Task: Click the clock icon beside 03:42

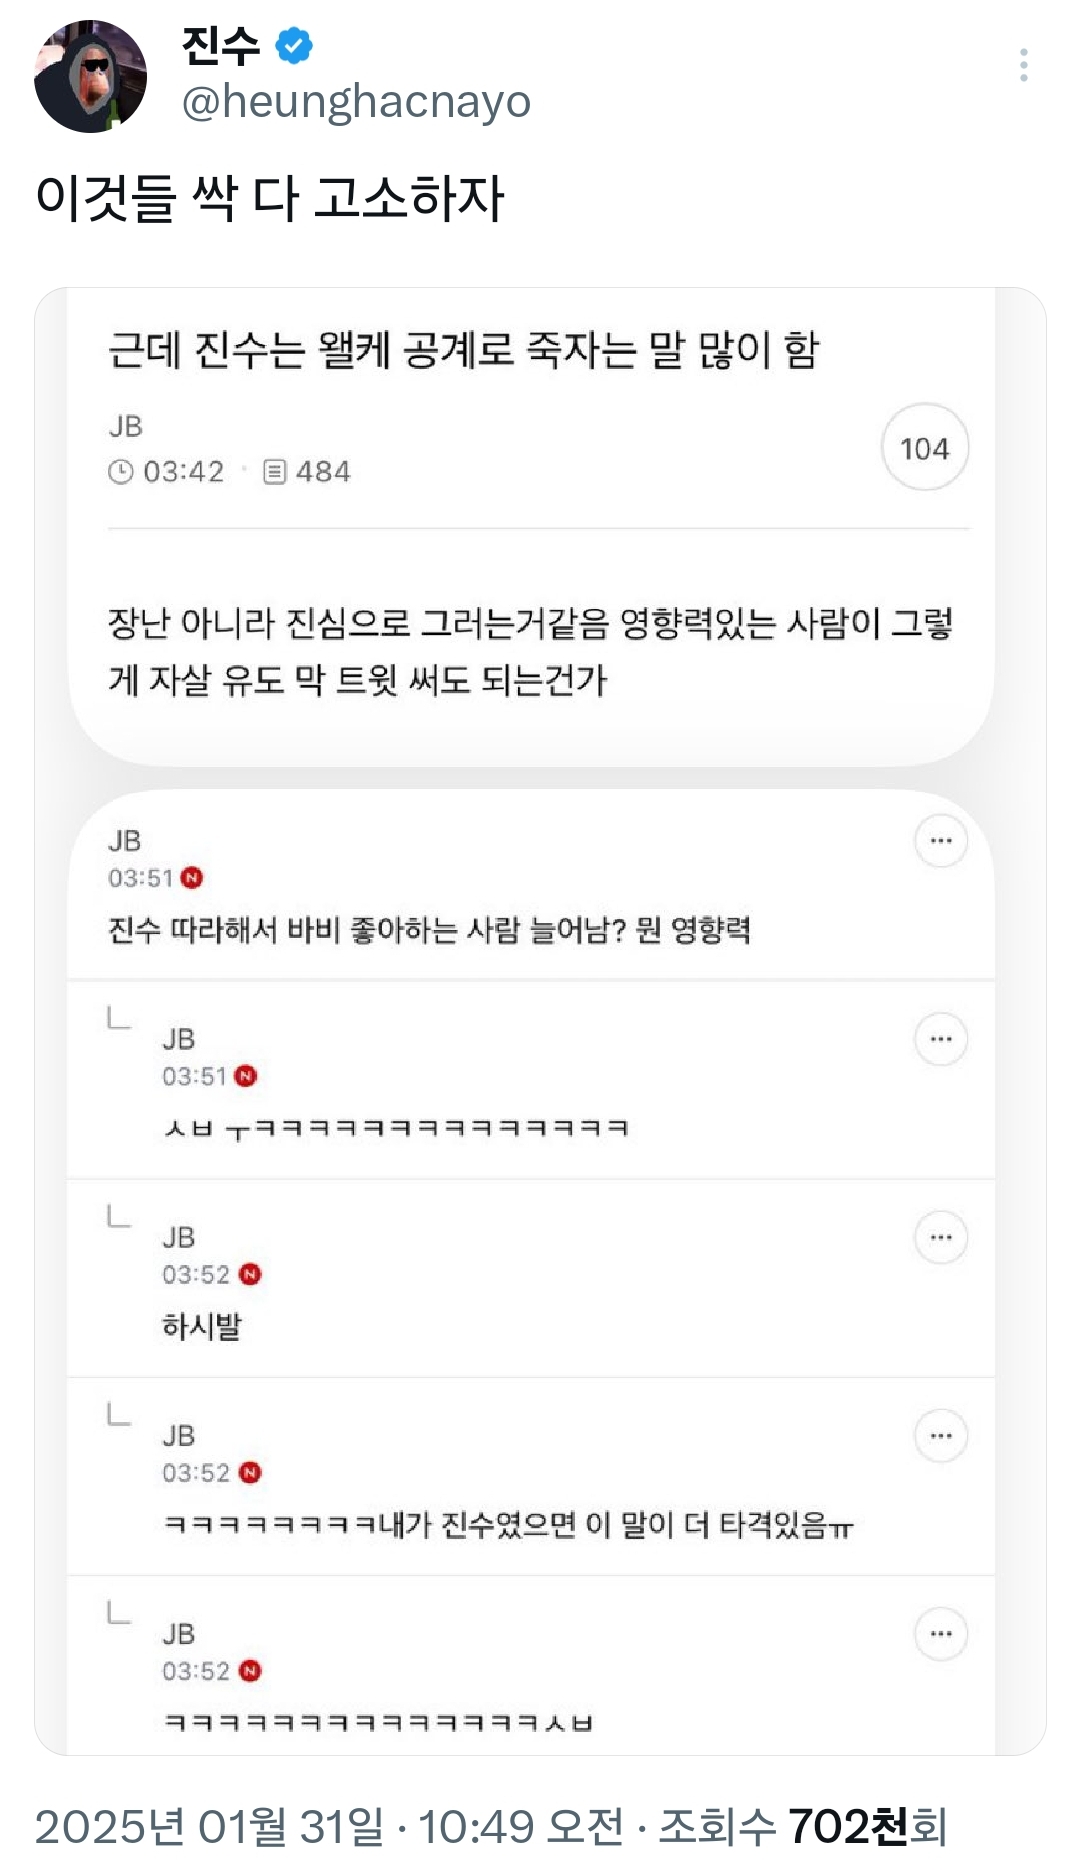Action: coord(121,472)
